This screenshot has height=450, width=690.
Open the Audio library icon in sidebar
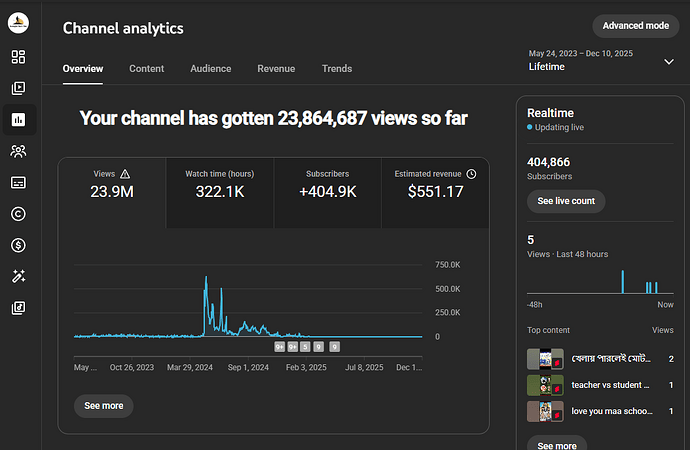(18, 308)
